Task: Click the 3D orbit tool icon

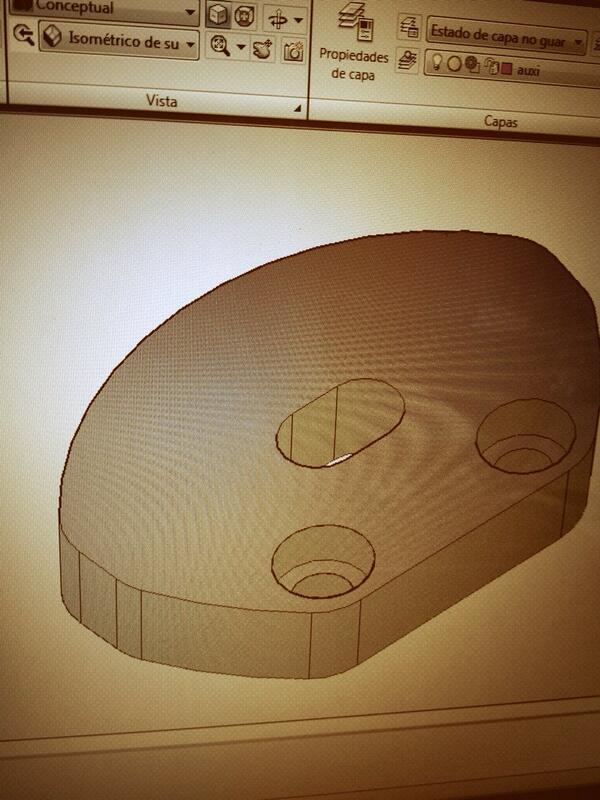Action: 278,20
